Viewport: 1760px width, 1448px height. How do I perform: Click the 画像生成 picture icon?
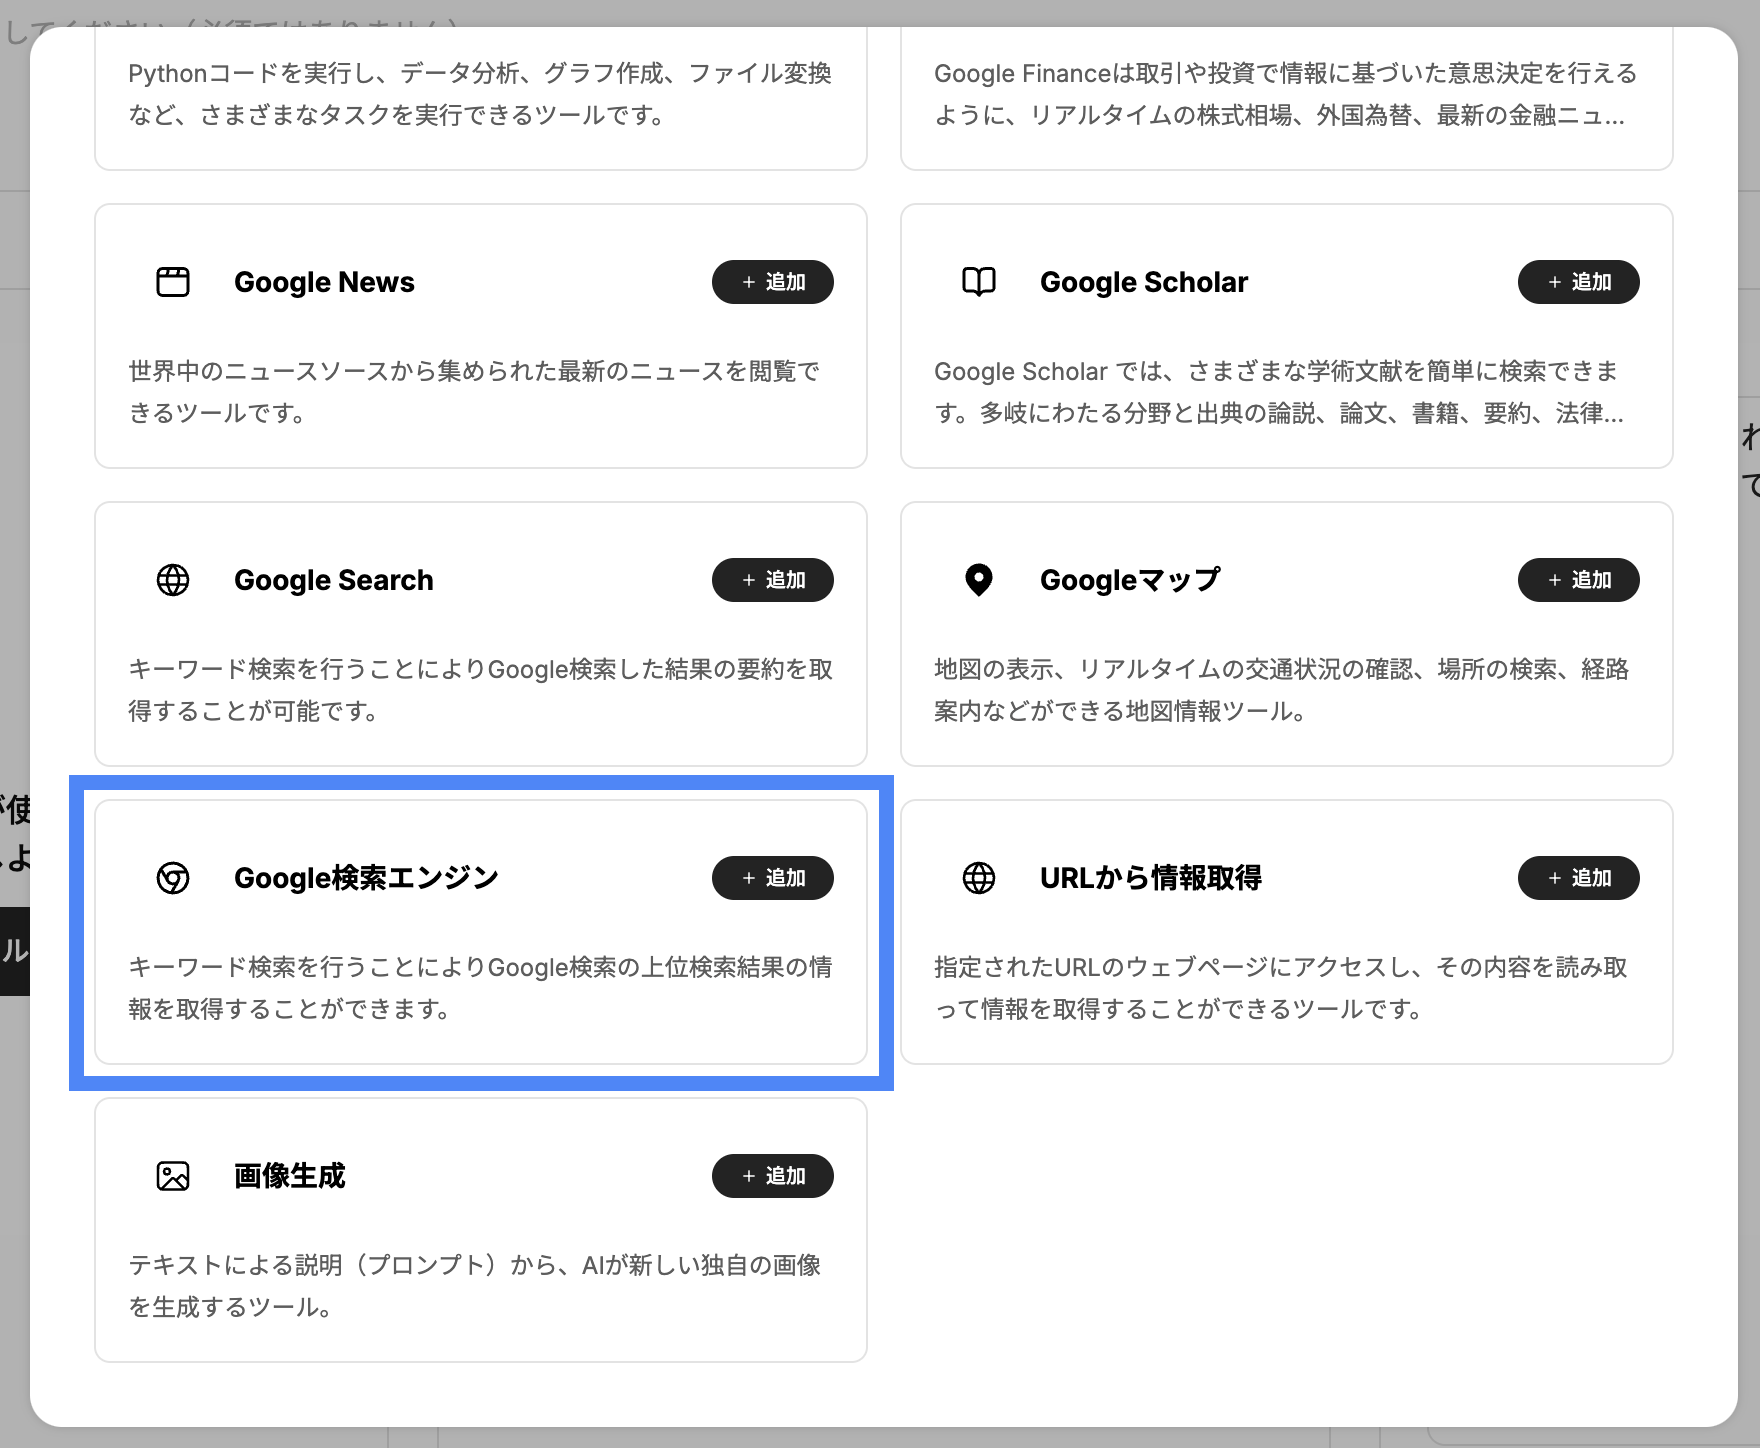coord(173,1176)
